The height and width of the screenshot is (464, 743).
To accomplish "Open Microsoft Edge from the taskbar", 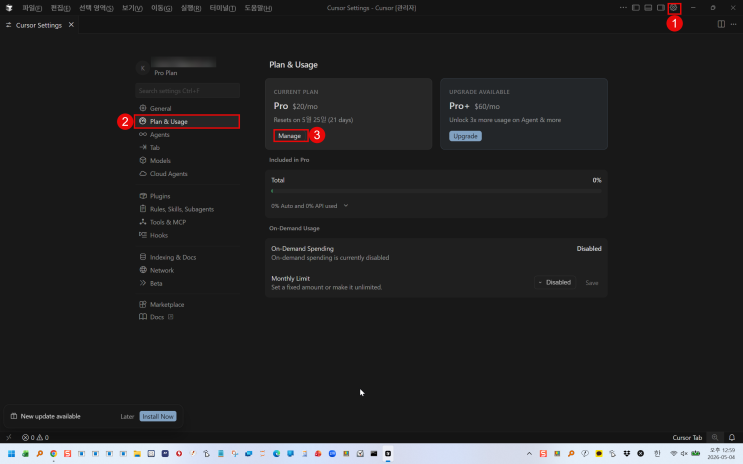I will tap(276, 454).
